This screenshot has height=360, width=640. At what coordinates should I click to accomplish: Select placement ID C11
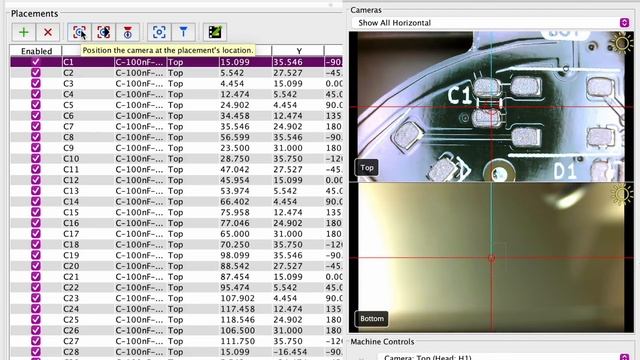click(x=71, y=169)
